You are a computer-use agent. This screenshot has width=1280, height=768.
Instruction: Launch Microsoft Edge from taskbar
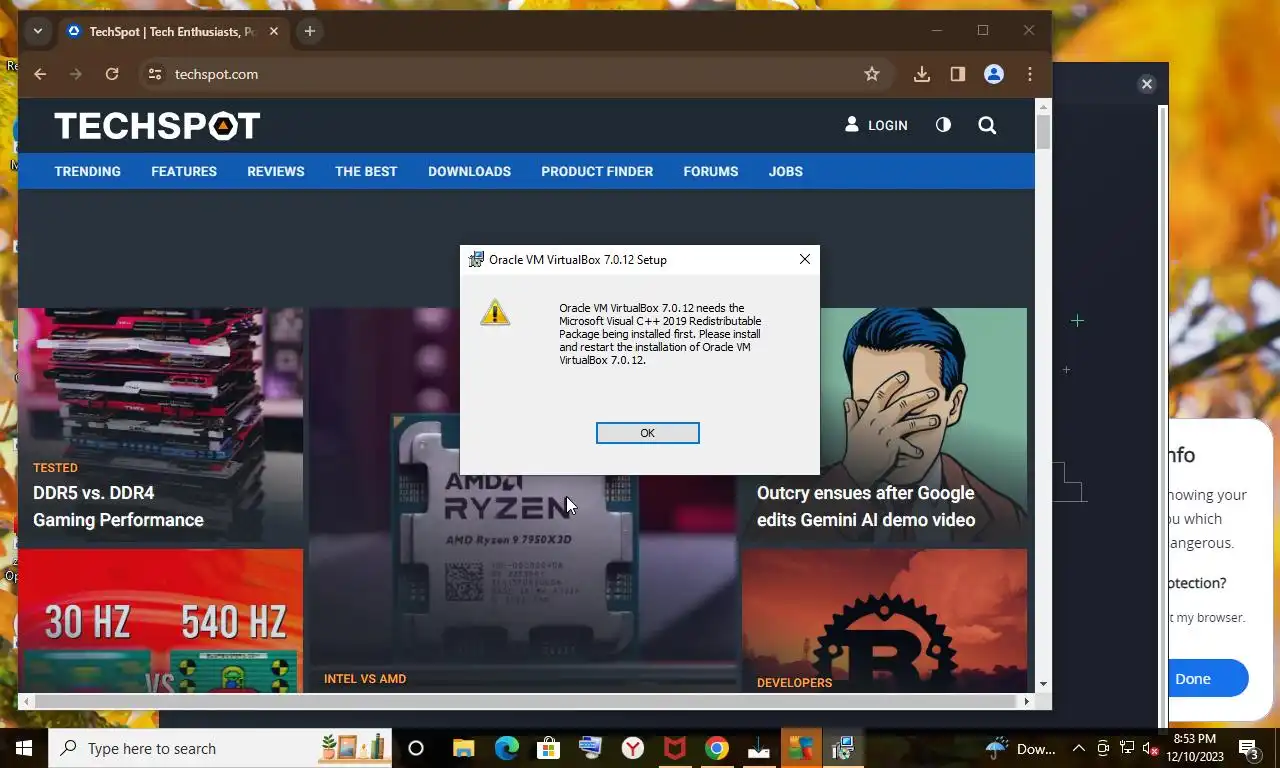click(505, 748)
